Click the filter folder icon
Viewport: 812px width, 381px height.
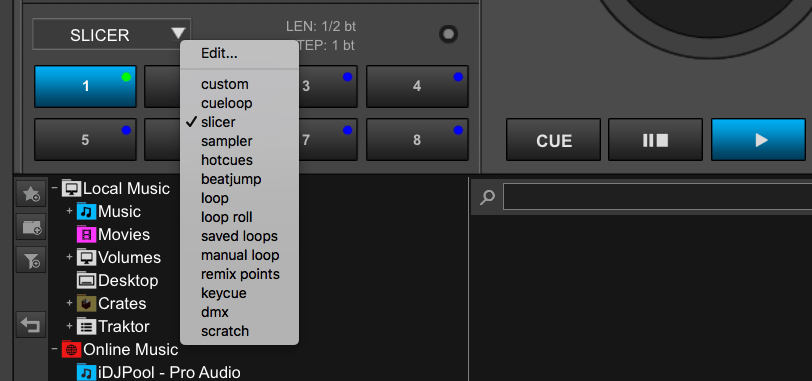pos(31,259)
